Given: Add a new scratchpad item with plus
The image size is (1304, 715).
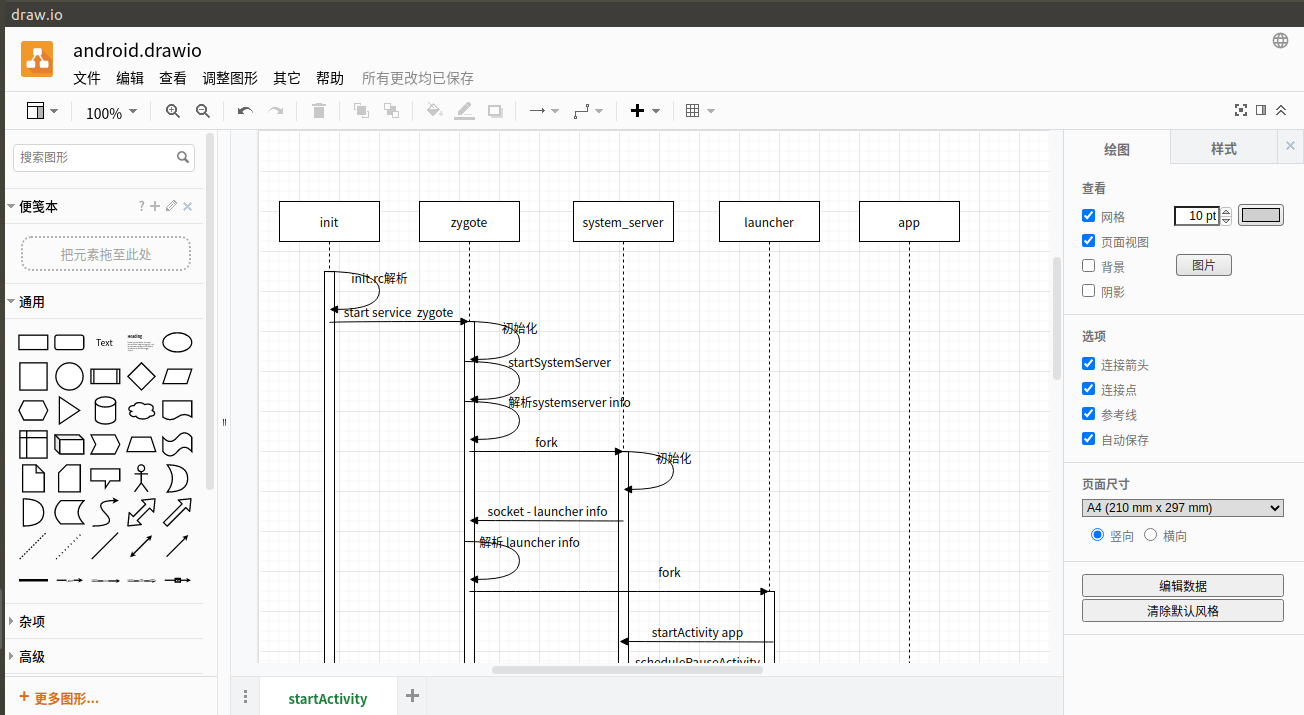Looking at the screenshot, I should 155,206.
